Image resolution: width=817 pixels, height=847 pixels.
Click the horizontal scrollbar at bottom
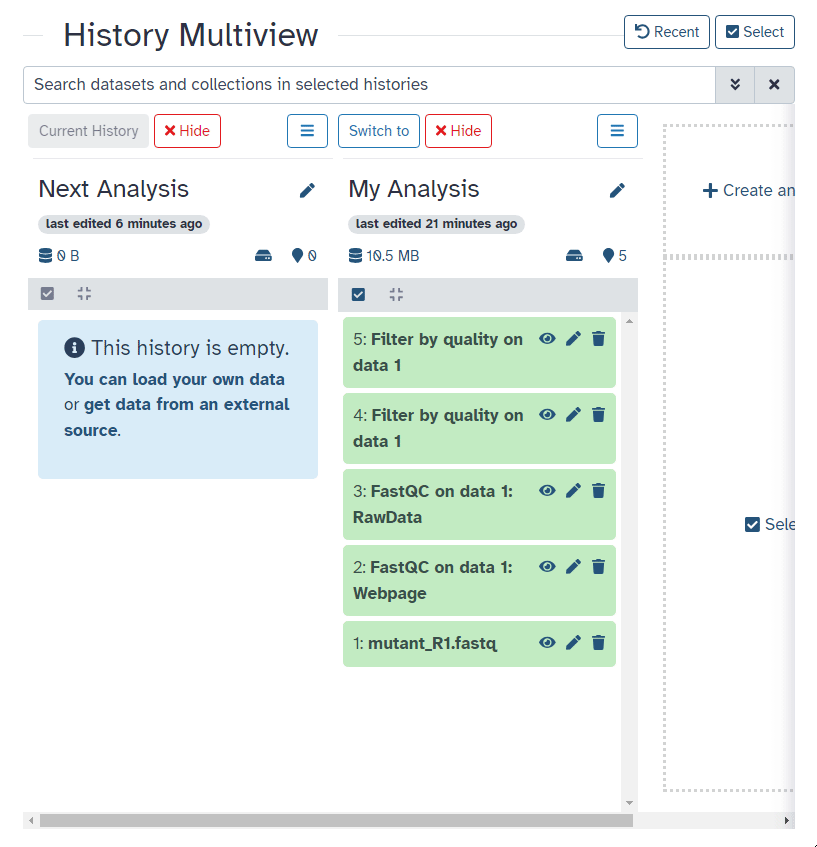pyautogui.click(x=336, y=820)
